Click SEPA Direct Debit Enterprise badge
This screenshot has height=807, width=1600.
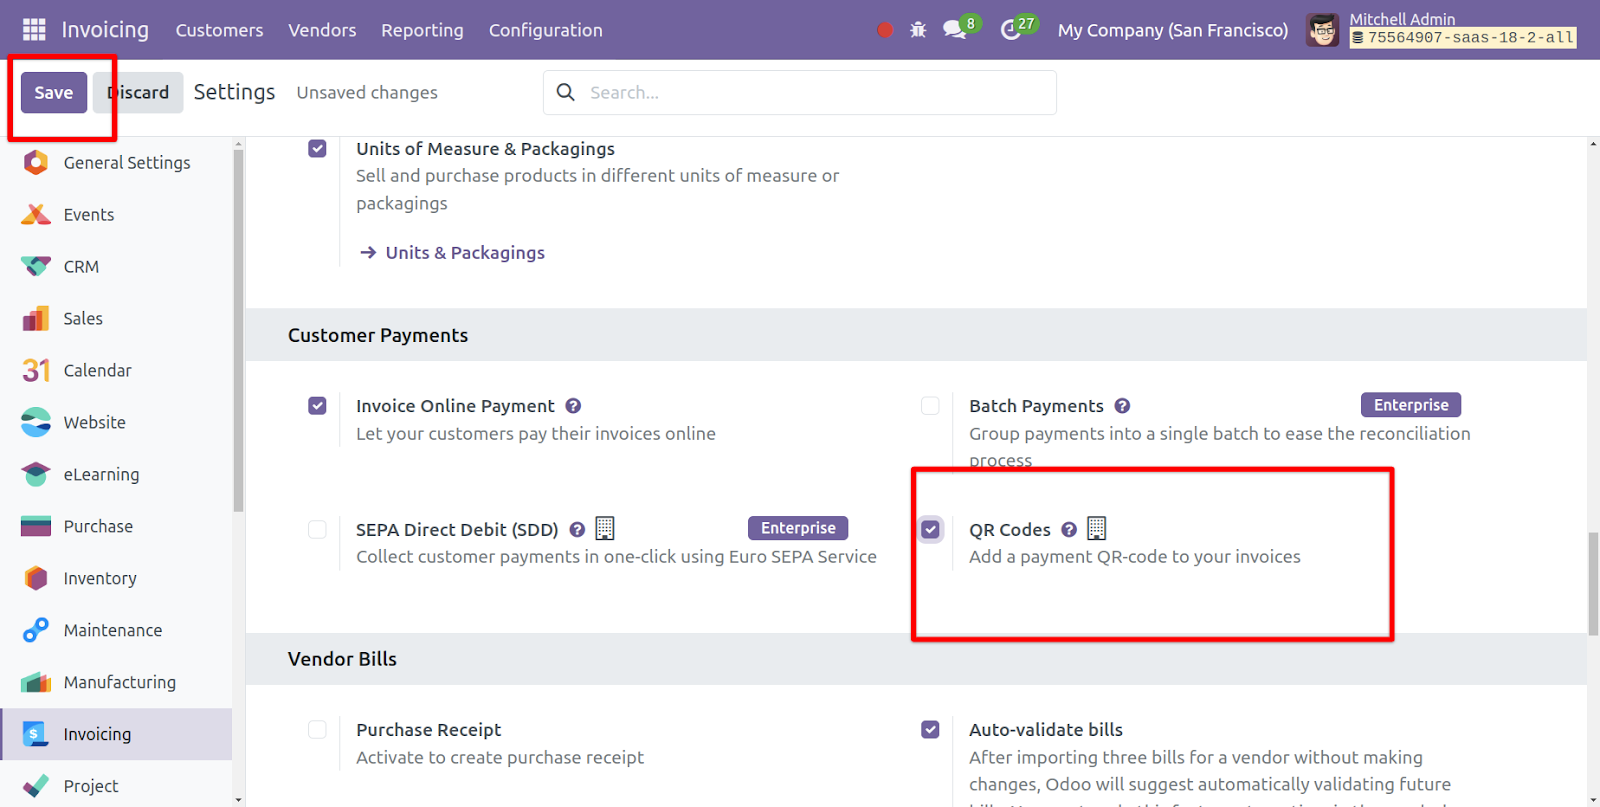(x=798, y=528)
